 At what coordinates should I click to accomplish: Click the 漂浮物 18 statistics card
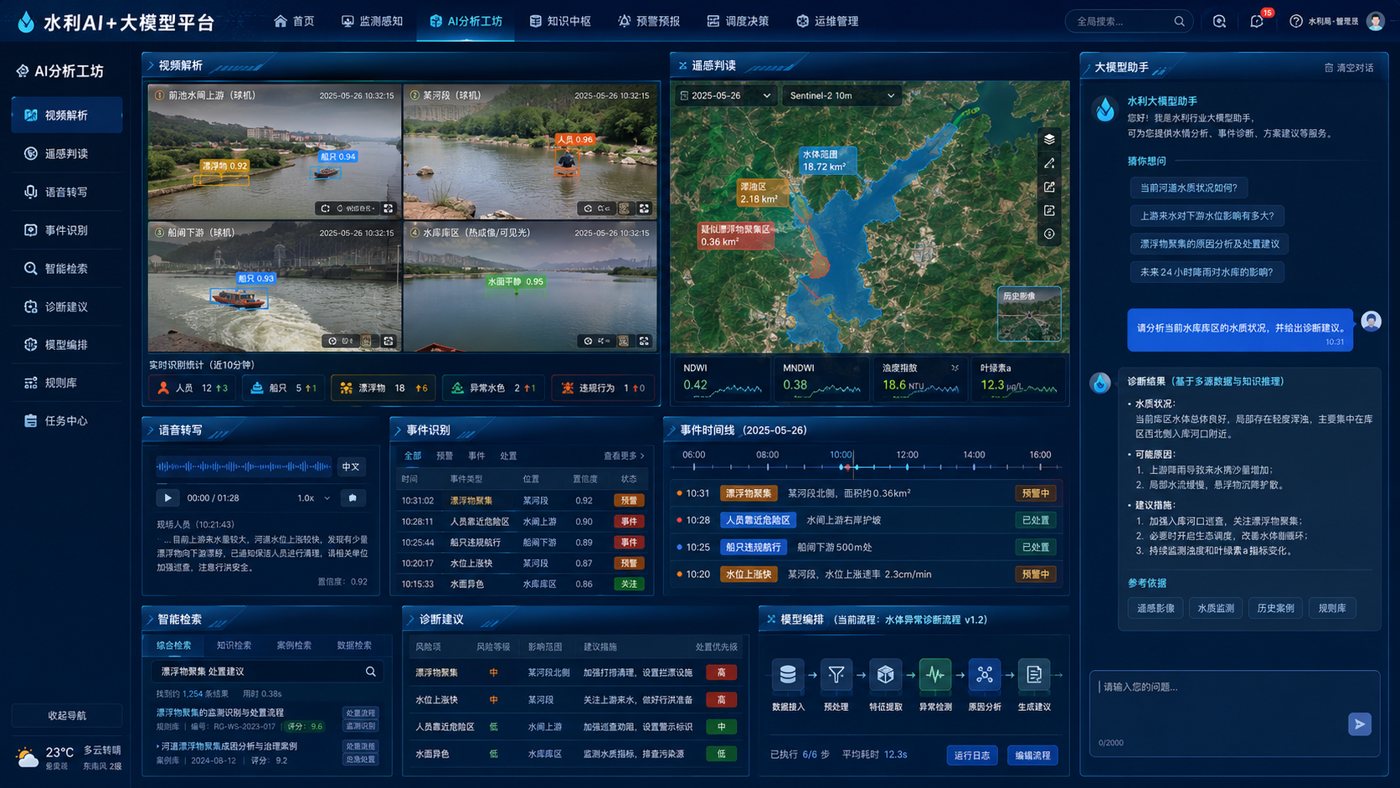[x=383, y=388]
